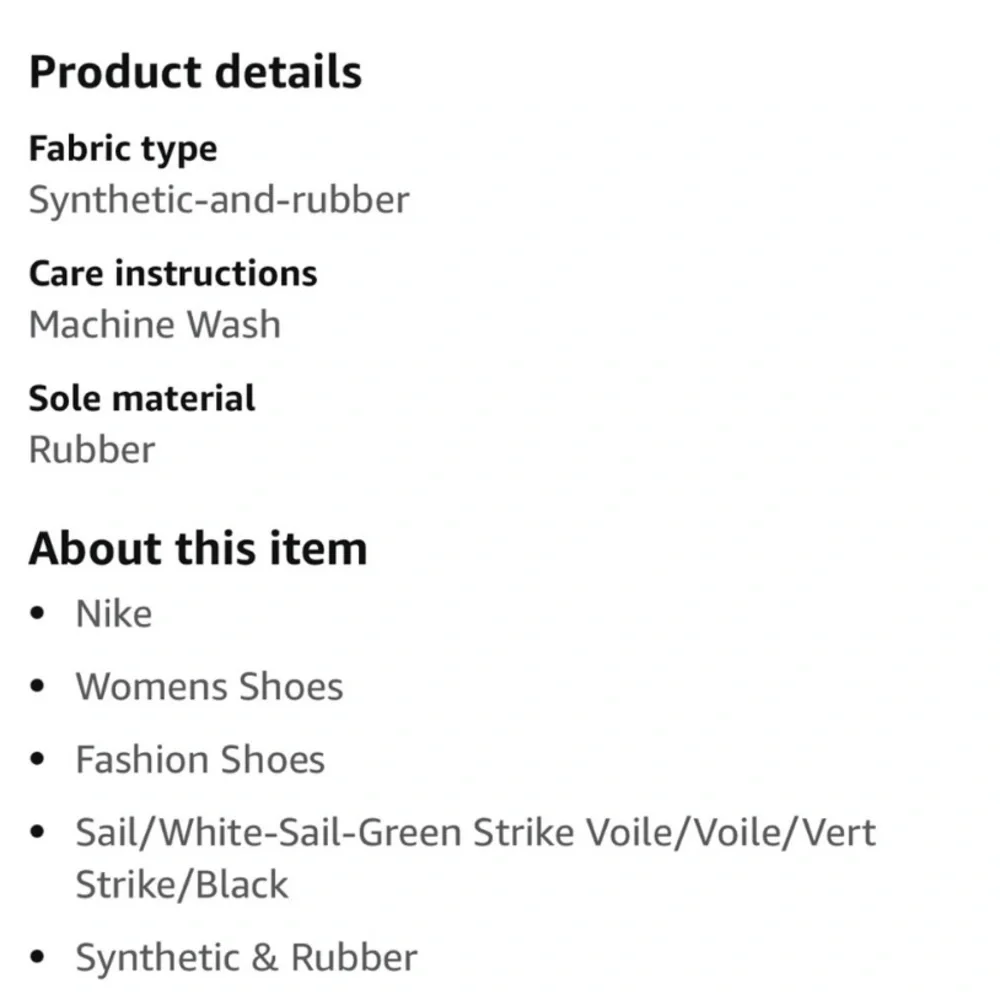Image resolution: width=1000 pixels, height=1000 pixels.
Task: Select the Fabric type label
Action: point(123,150)
